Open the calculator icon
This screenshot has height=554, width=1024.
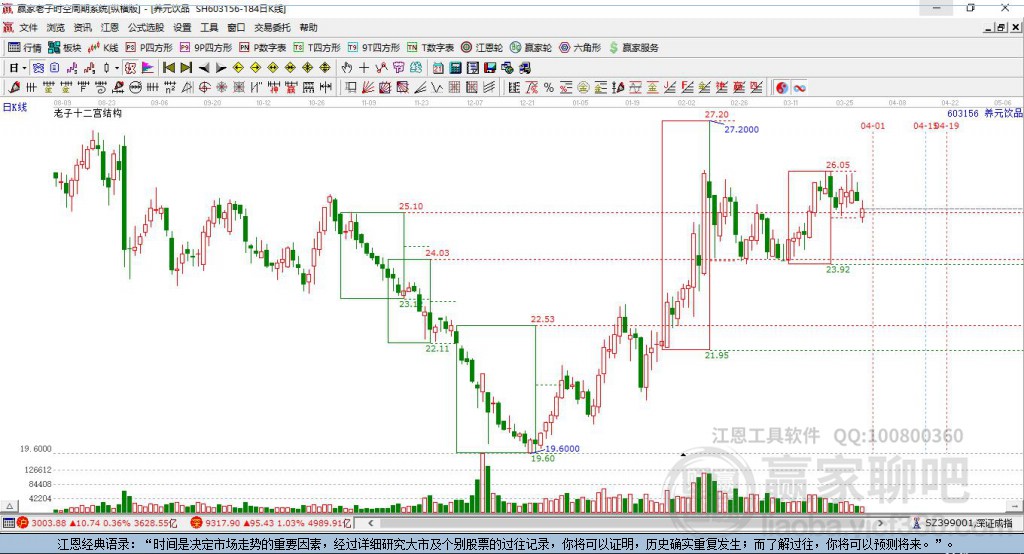(456, 68)
